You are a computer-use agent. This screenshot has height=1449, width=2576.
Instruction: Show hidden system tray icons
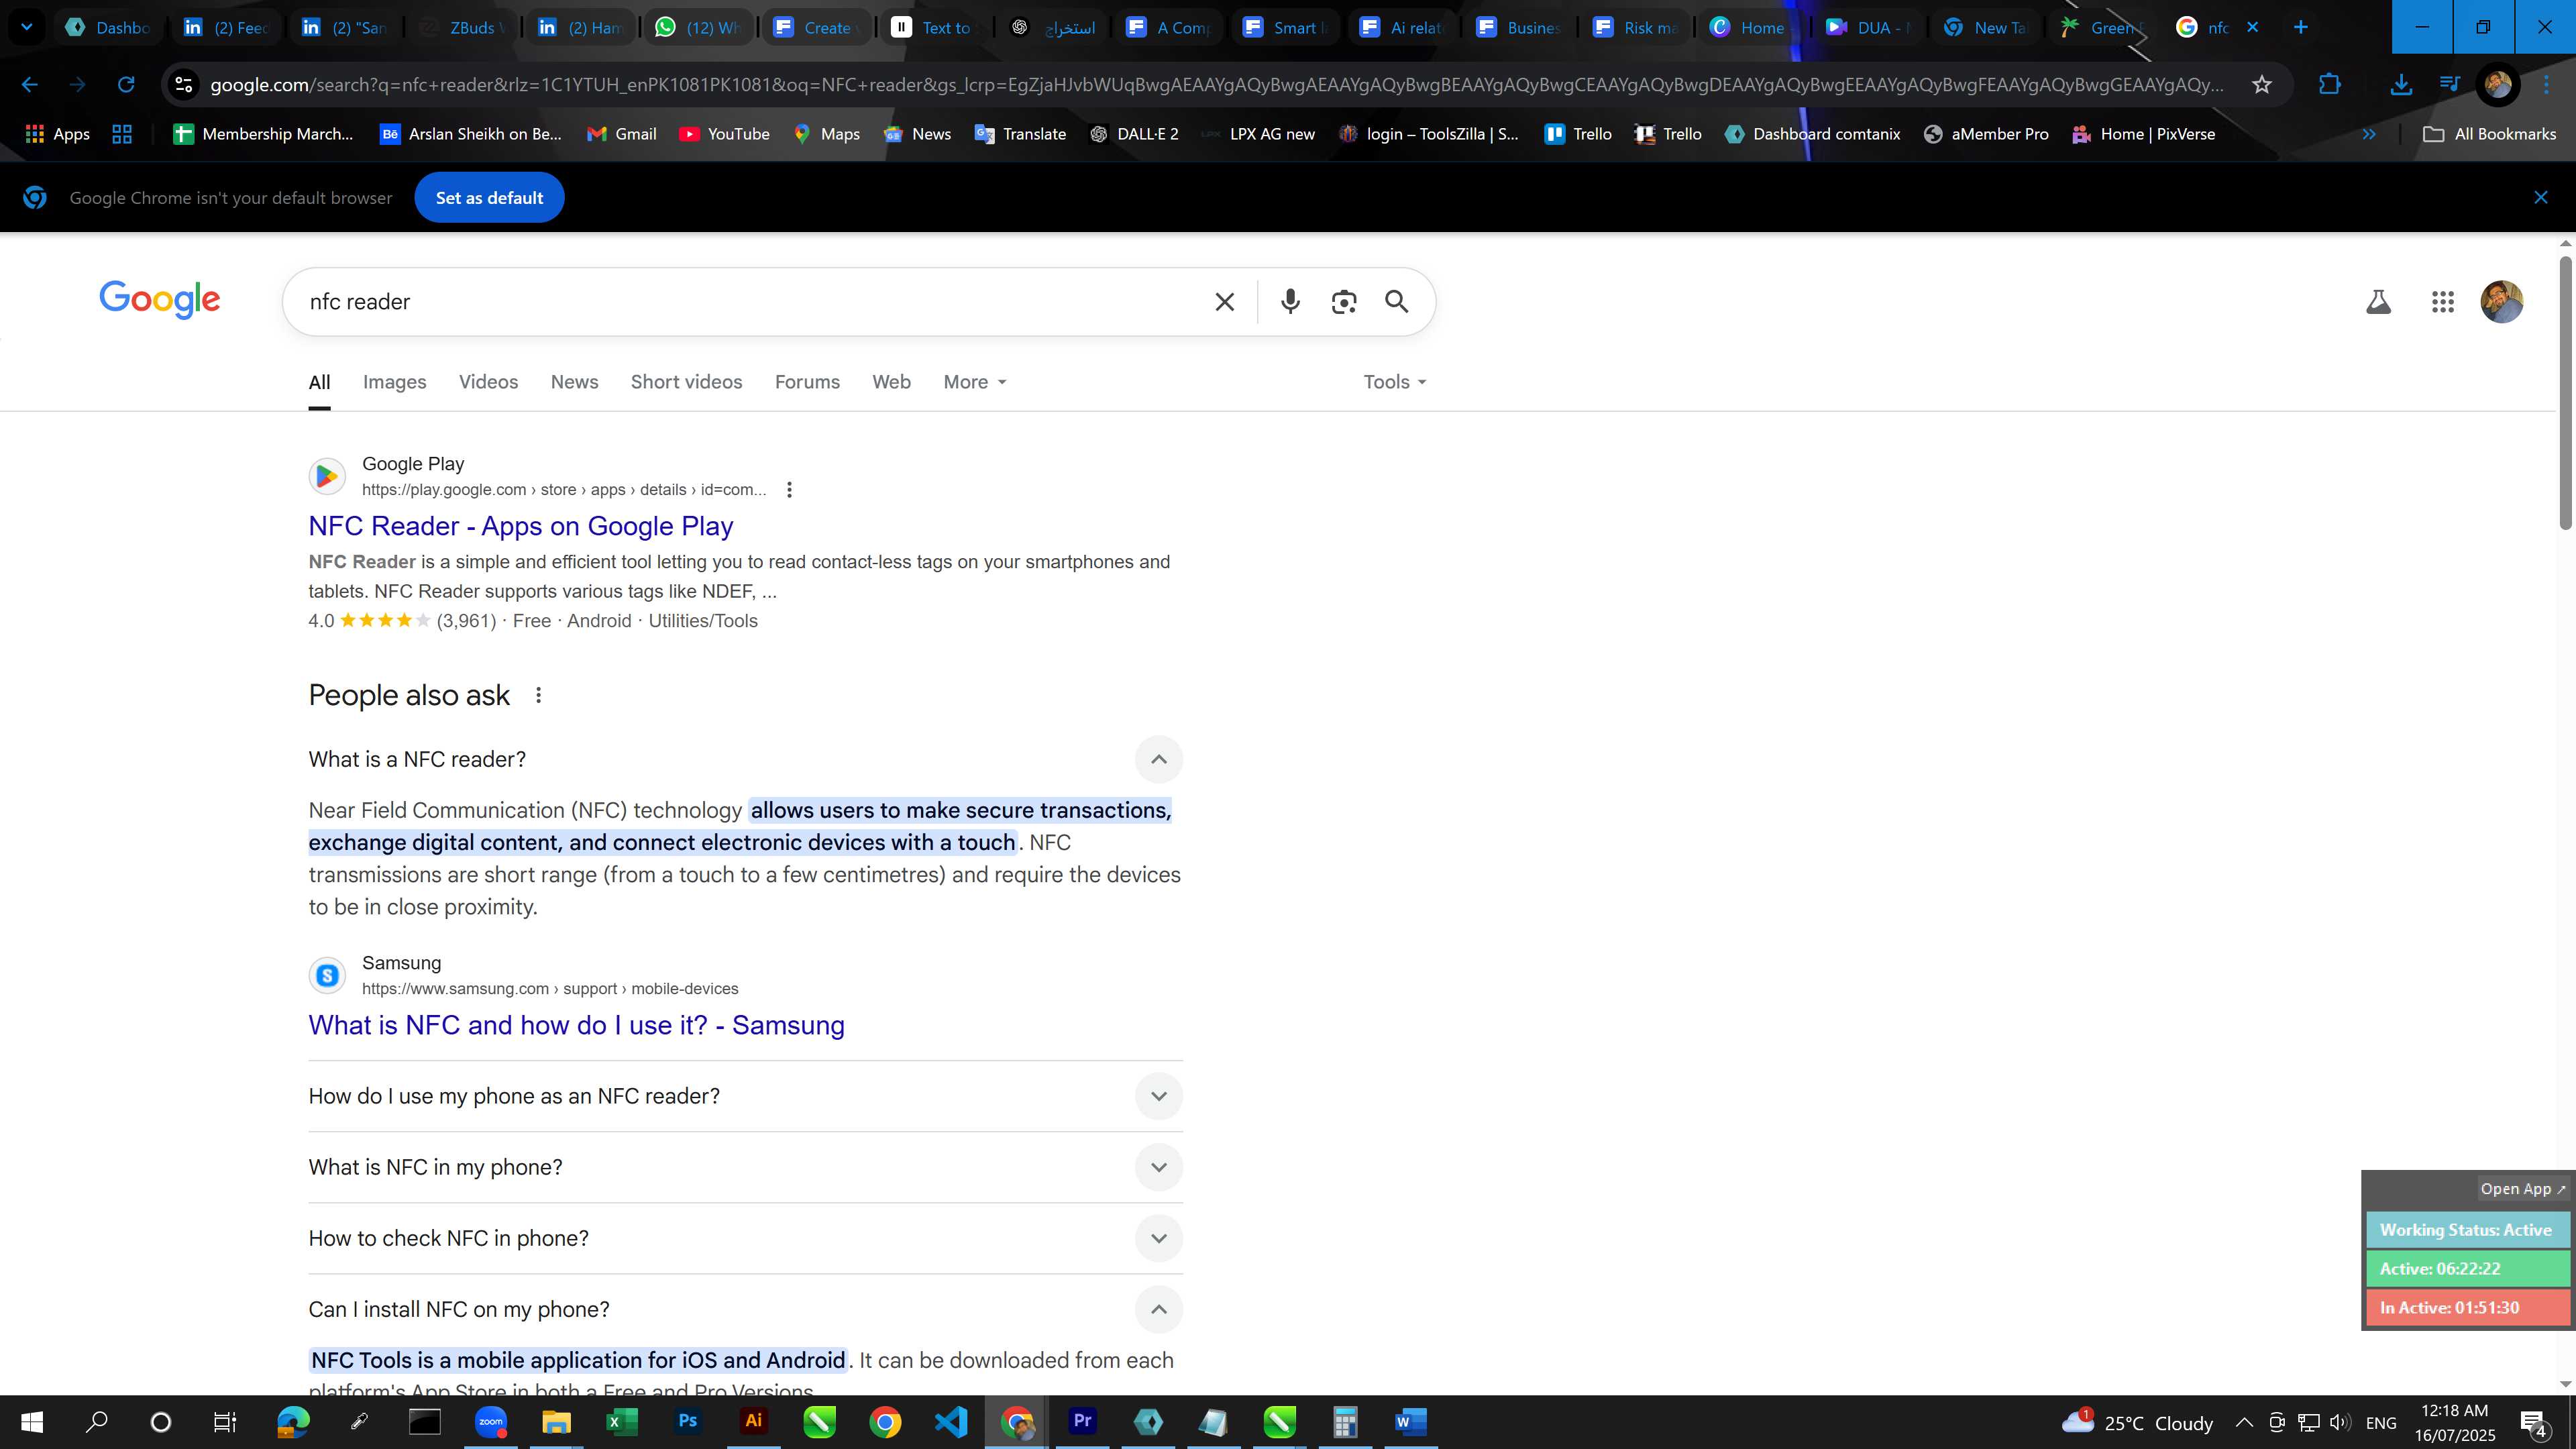click(2244, 1422)
